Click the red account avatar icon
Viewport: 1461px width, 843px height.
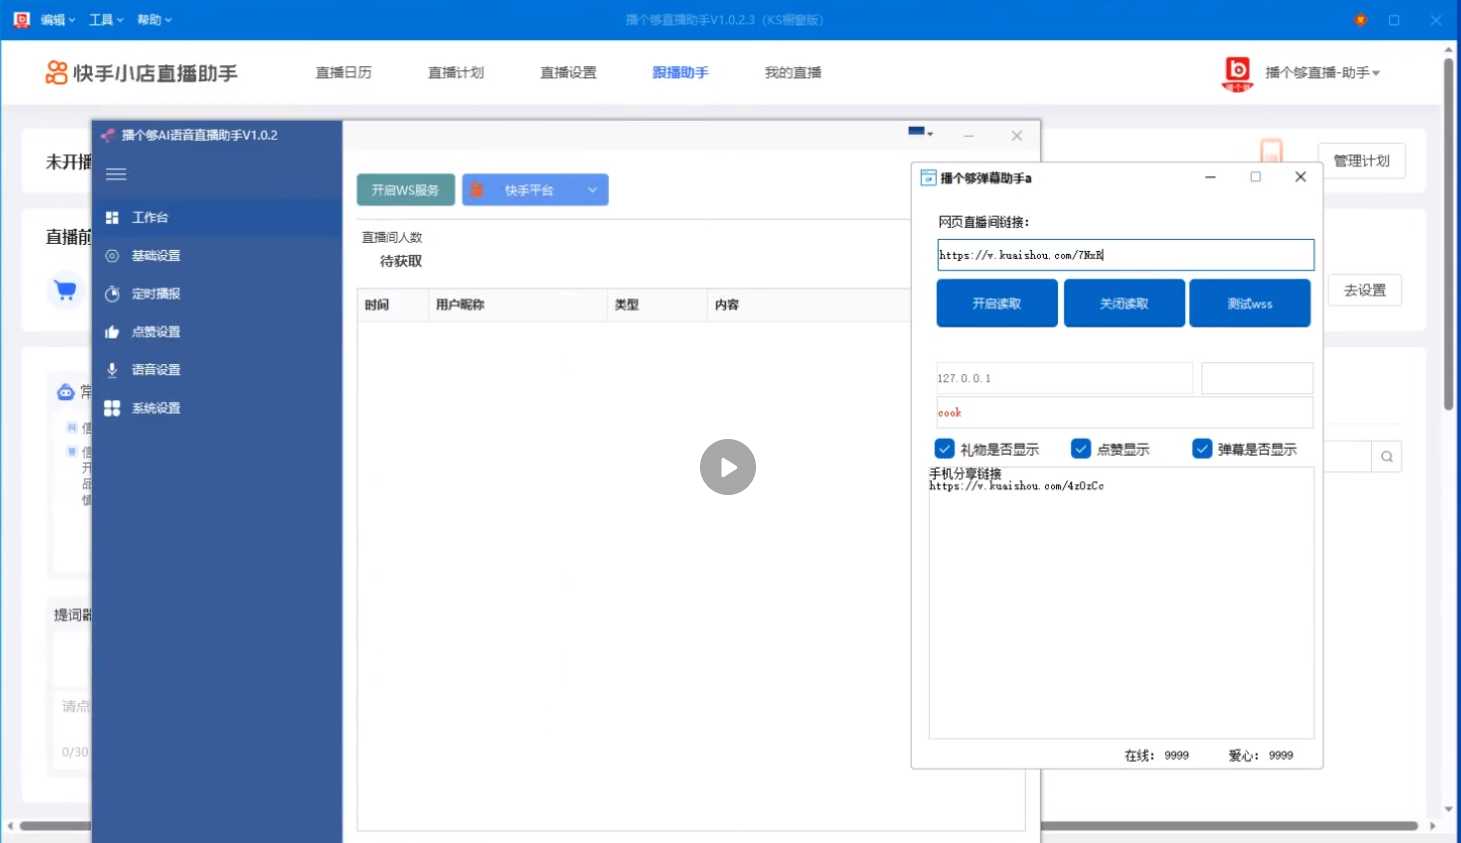(x=1238, y=73)
